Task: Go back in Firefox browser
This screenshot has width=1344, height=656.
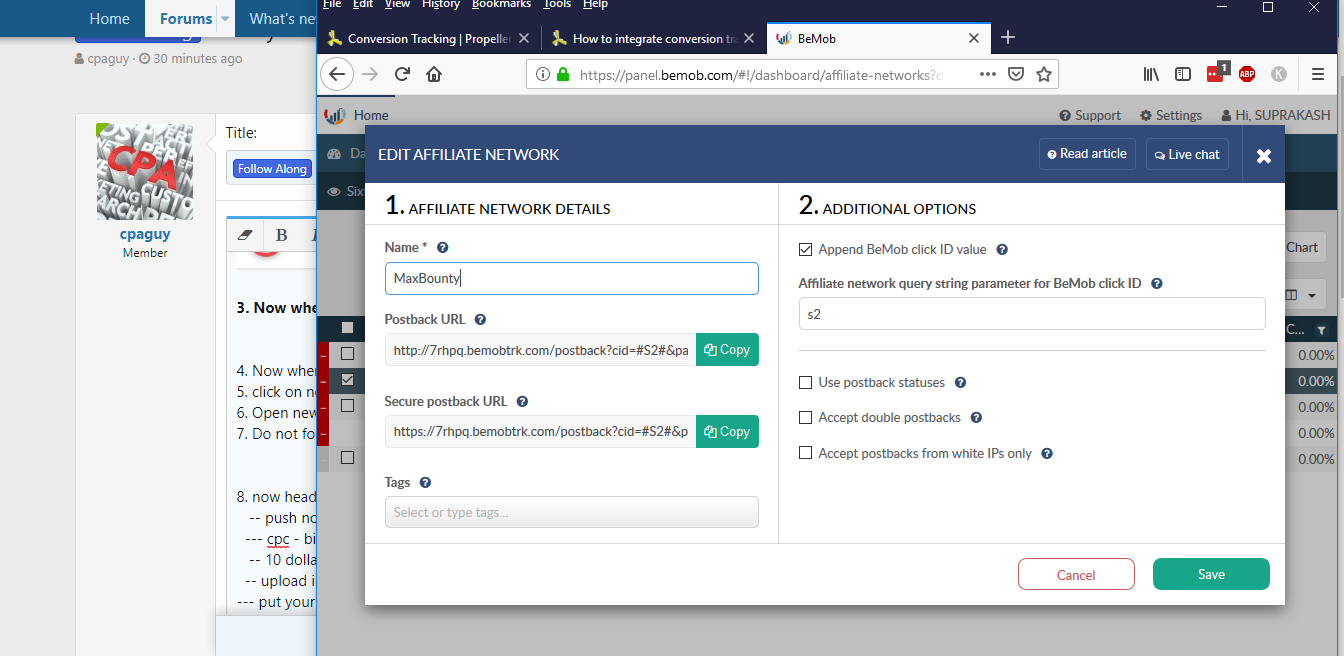Action: pos(337,74)
